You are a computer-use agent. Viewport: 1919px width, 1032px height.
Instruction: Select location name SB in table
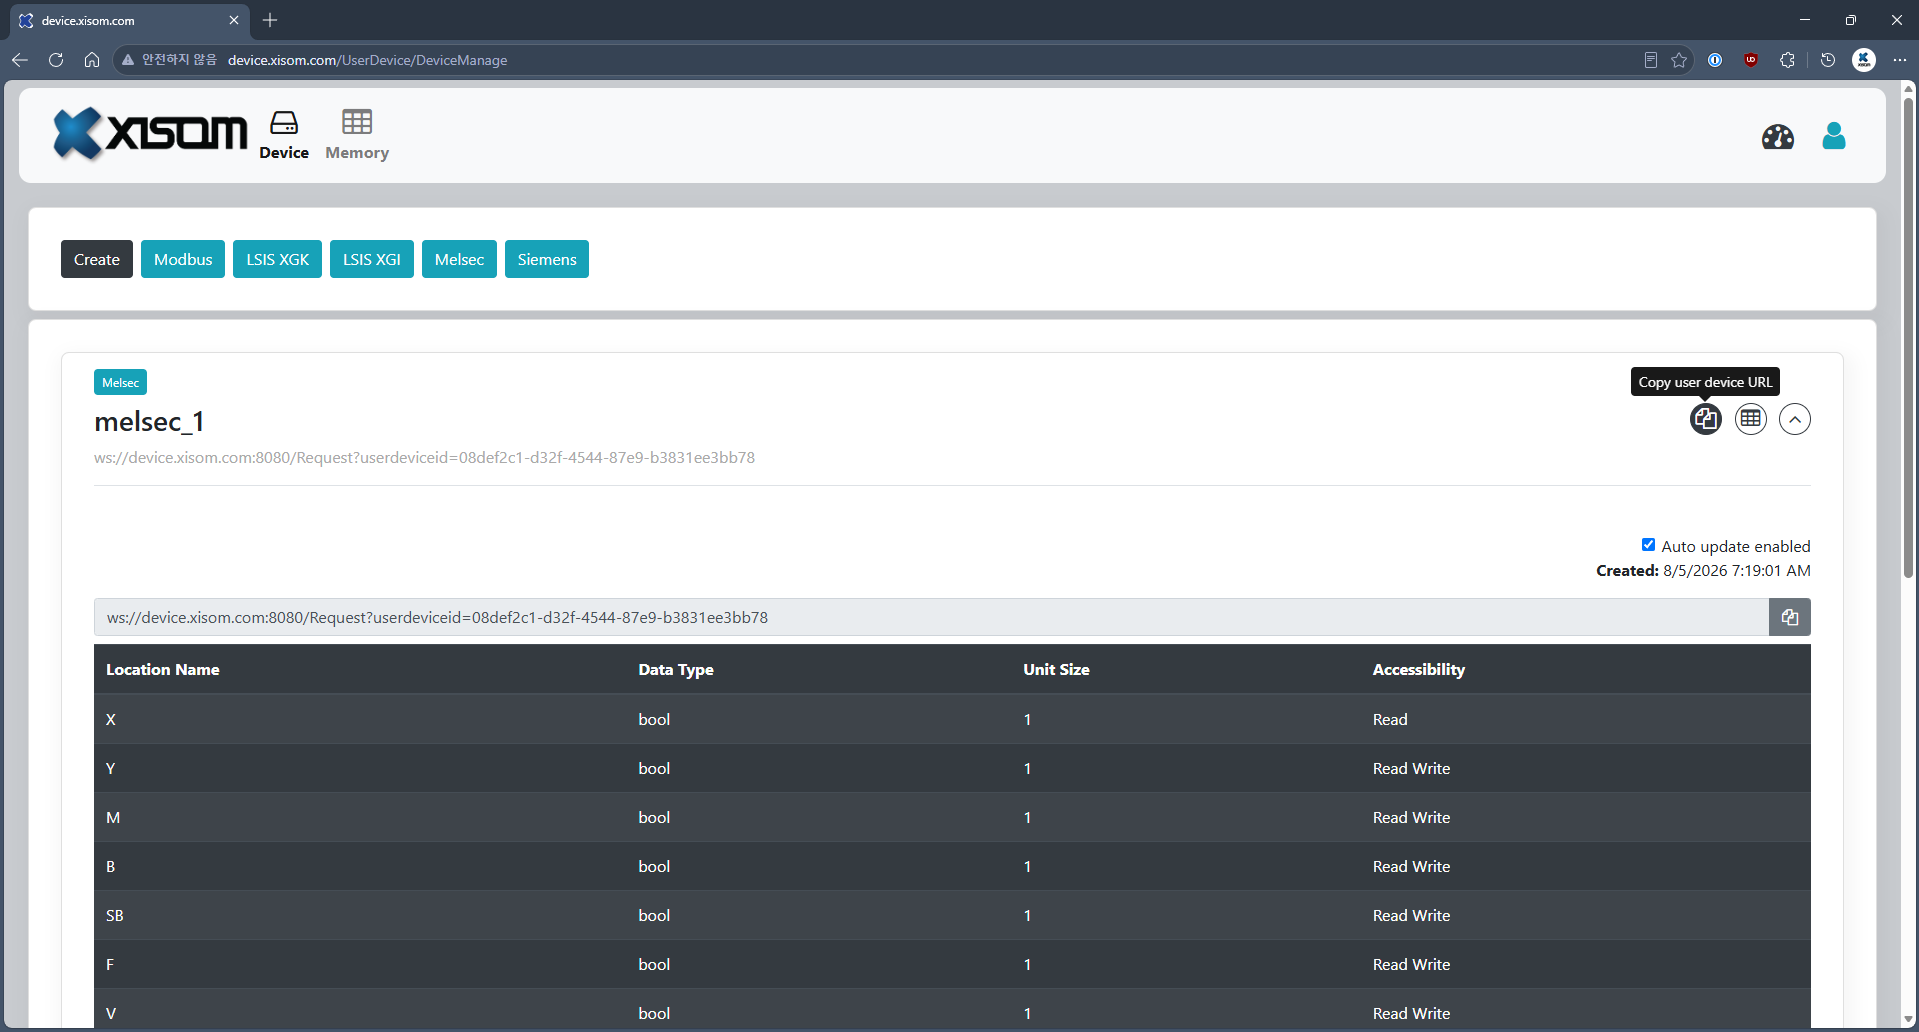tap(115, 915)
